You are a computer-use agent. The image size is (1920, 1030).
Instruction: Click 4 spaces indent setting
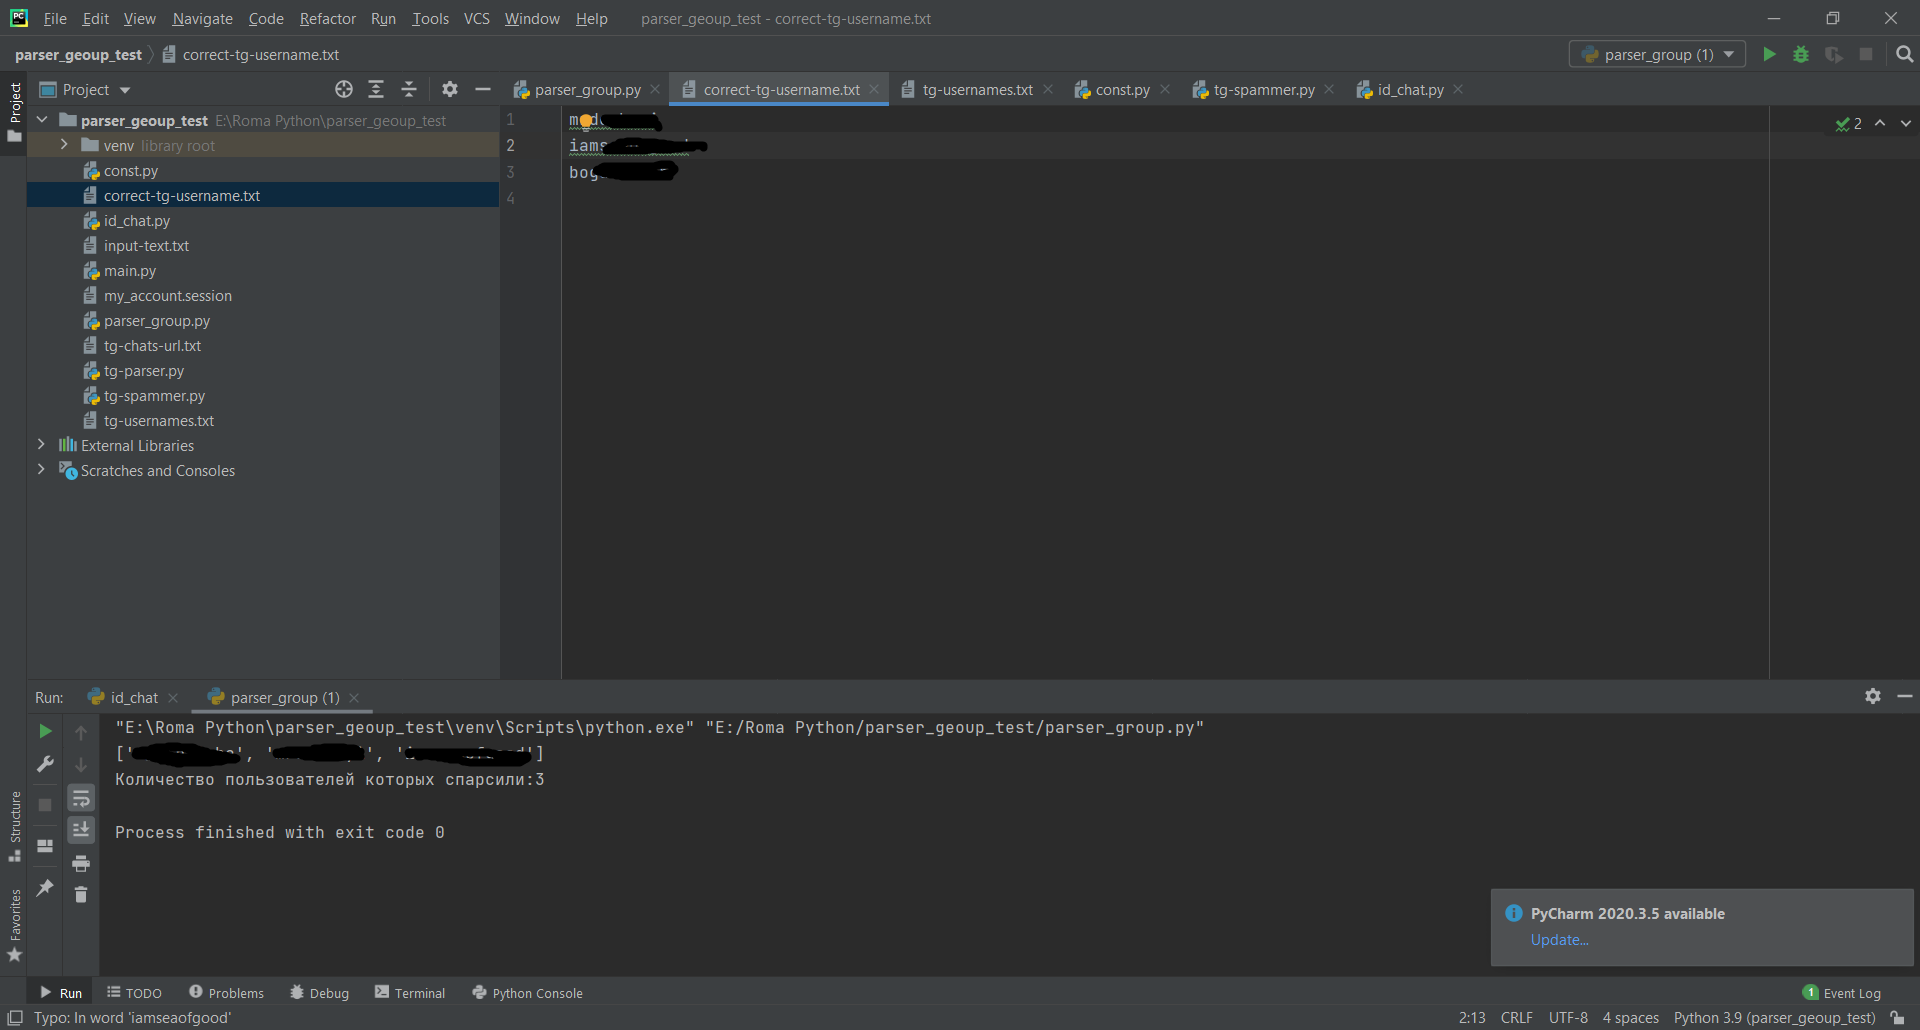coord(1630,1018)
